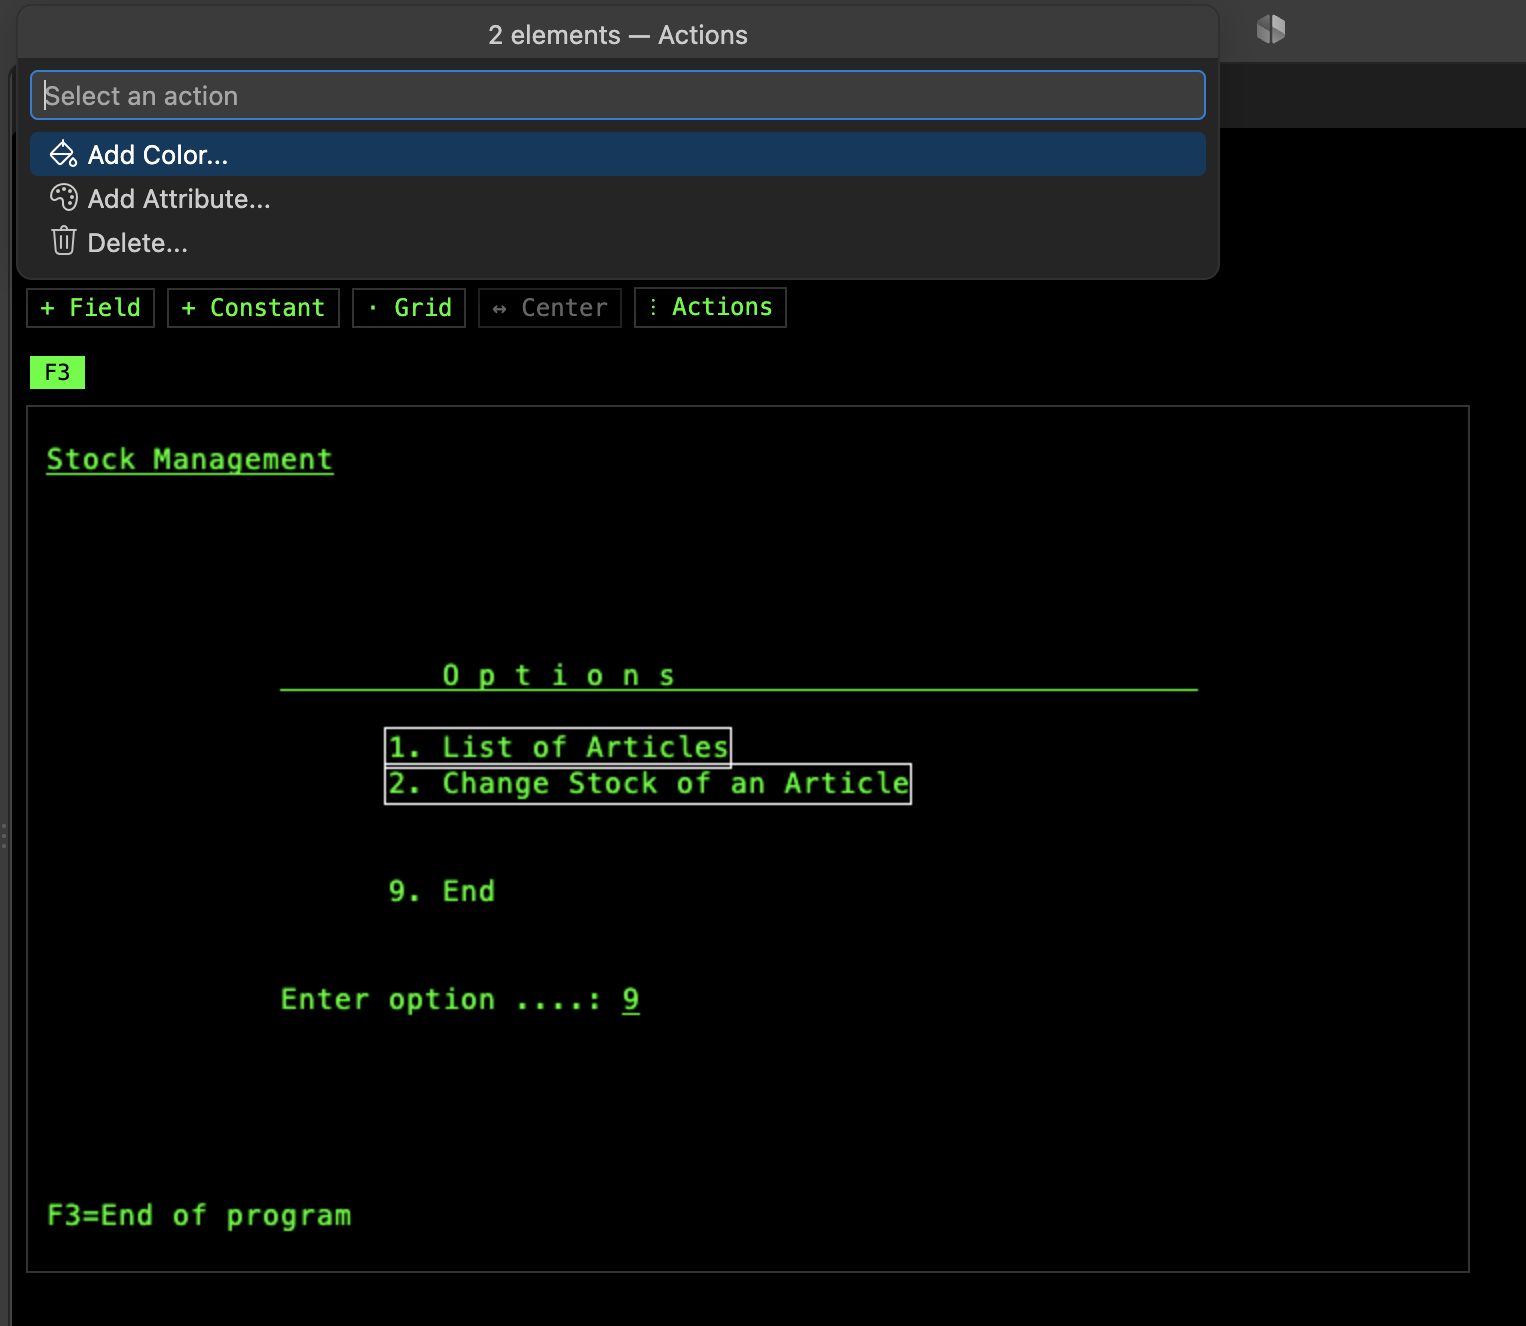Click the "+ Constant" button

(253, 307)
